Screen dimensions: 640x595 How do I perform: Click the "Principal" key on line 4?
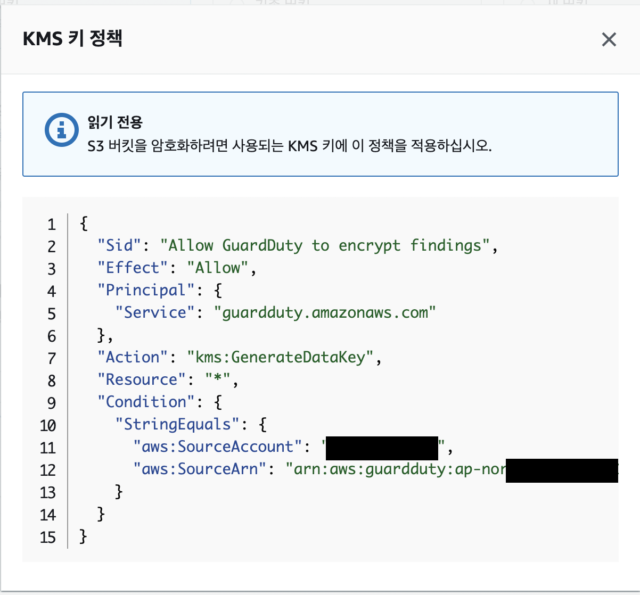click(146, 291)
